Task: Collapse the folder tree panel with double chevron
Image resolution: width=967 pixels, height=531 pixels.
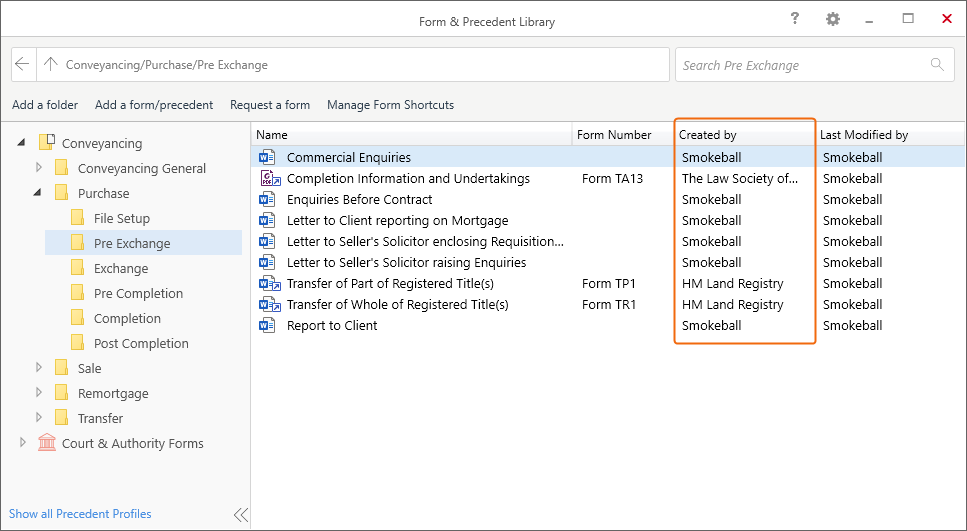Action: coord(241,514)
